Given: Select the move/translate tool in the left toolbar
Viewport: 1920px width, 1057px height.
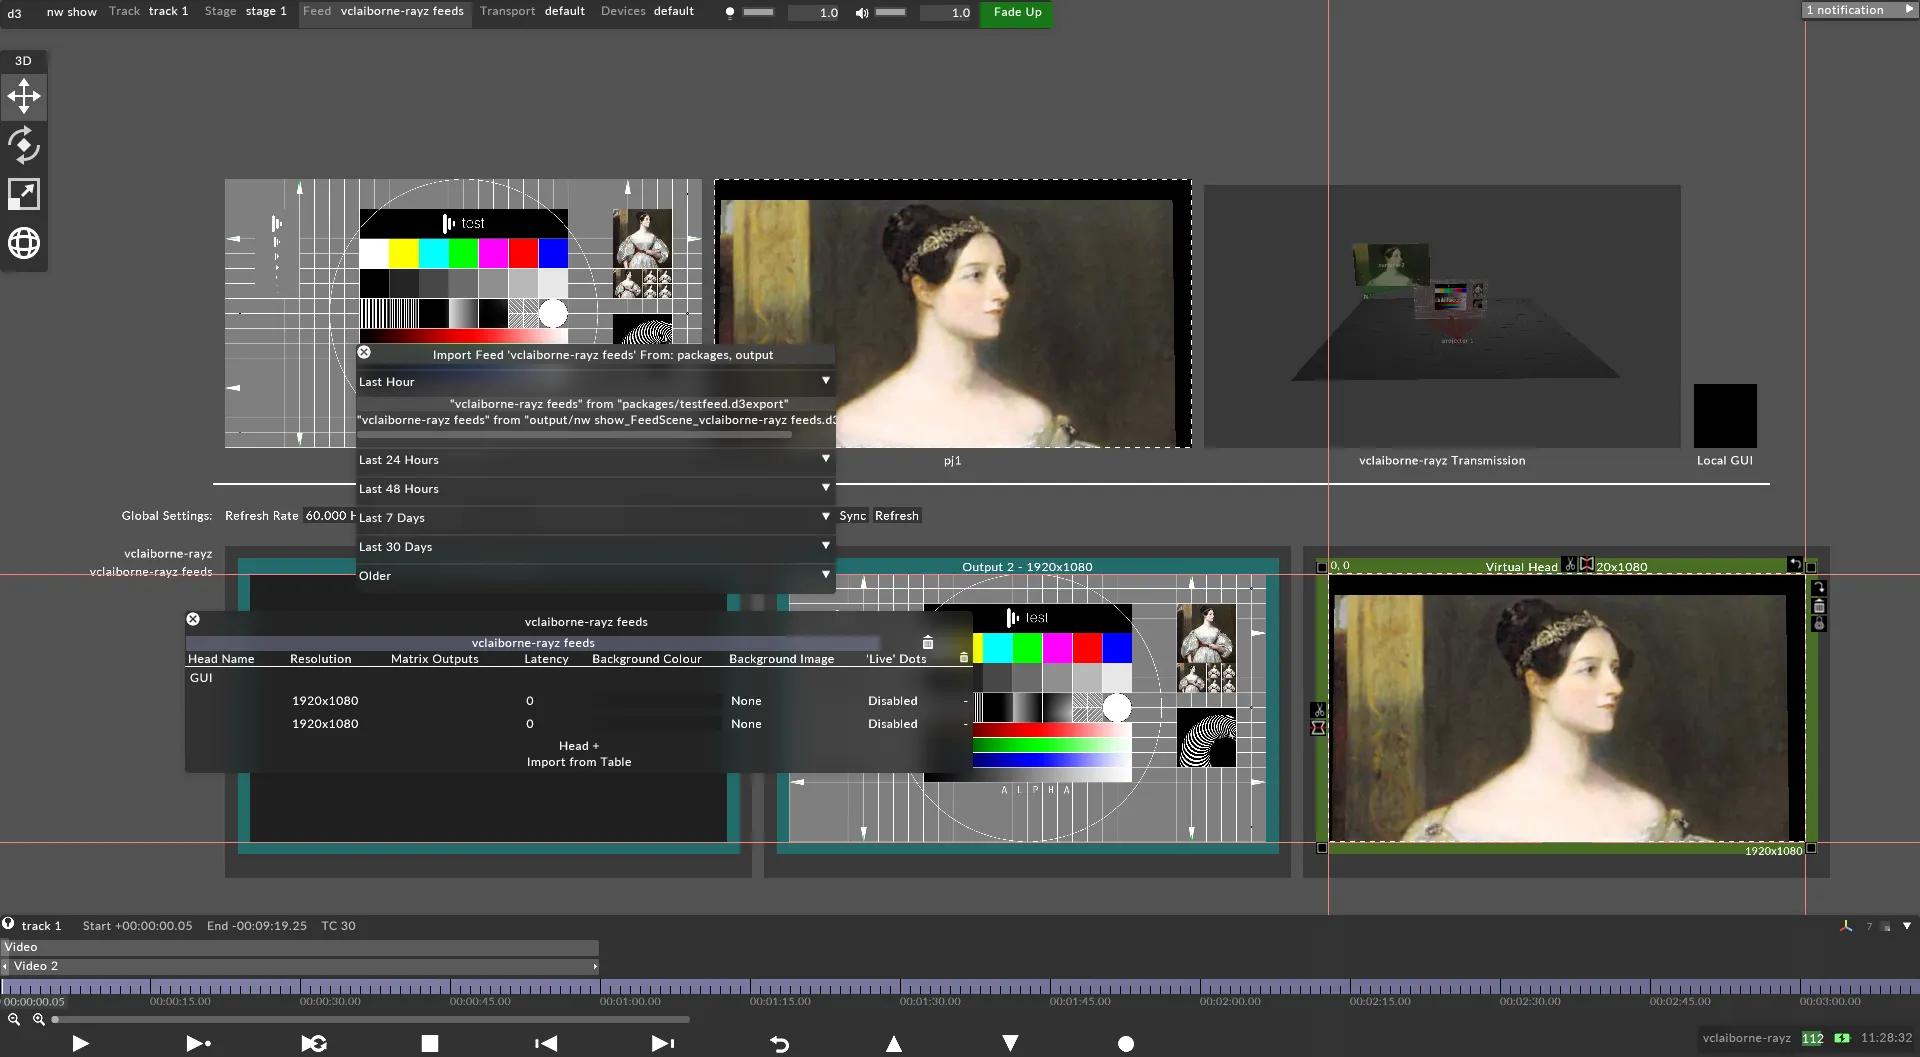Looking at the screenshot, I should [24, 97].
